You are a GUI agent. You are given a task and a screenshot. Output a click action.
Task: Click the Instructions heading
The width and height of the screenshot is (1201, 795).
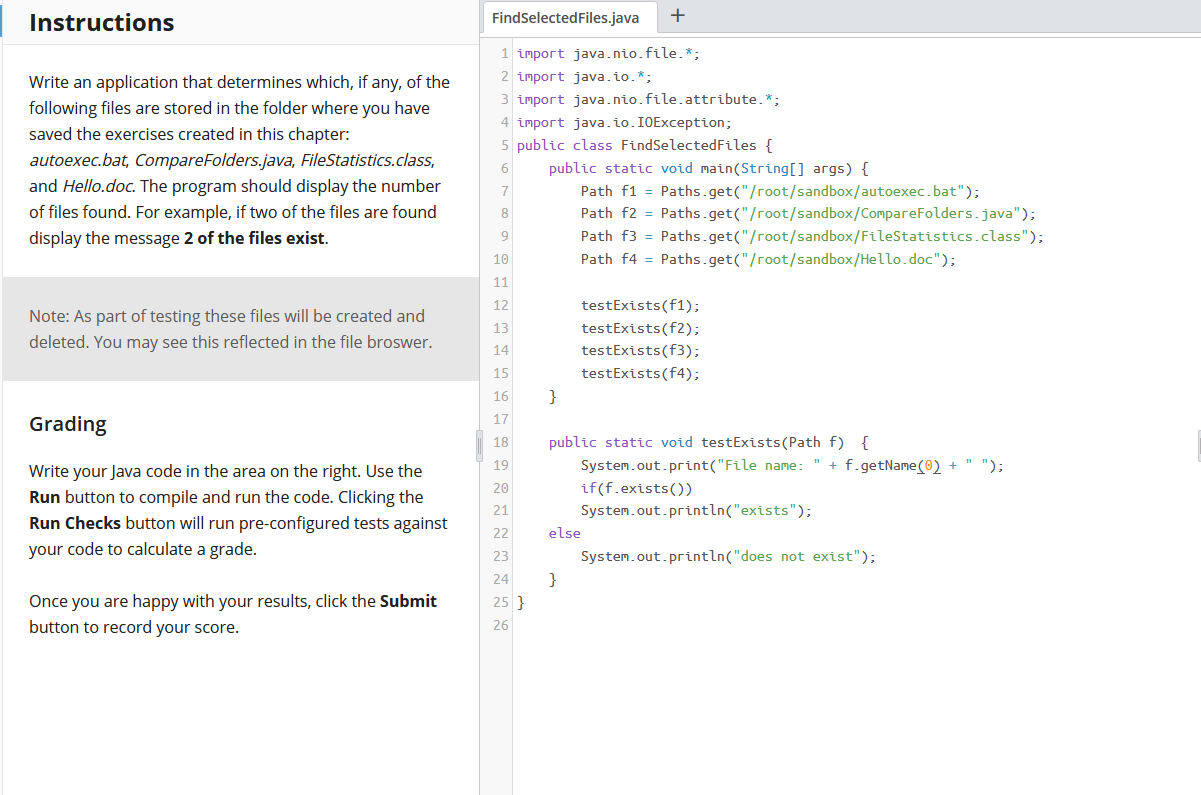[101, 22]
